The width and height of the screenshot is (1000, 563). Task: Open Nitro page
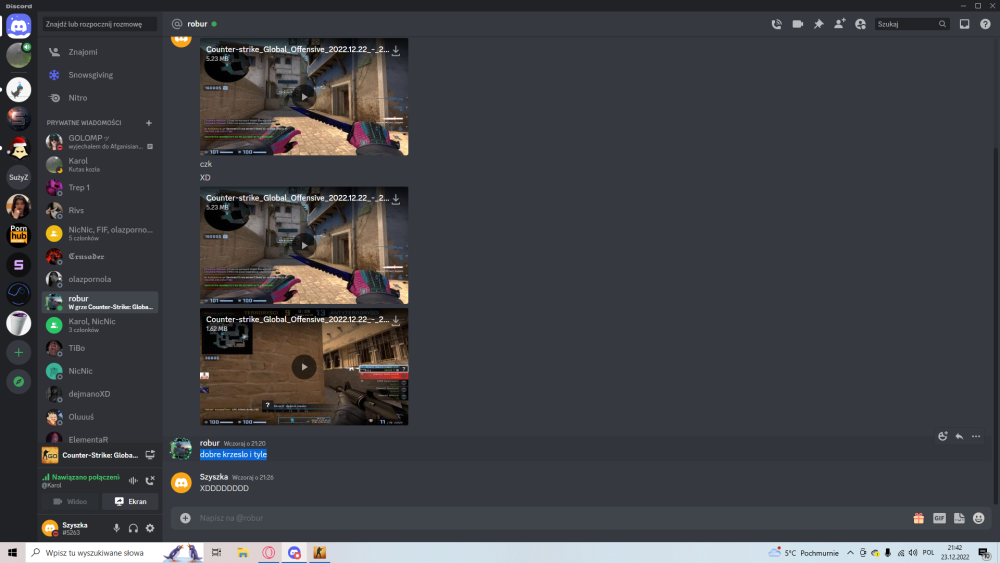[100, 98]
